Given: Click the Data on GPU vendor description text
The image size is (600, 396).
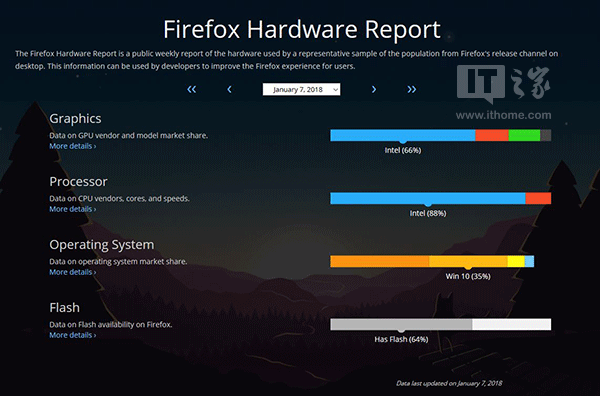Looking at the screenshot, I should (129, 135).
